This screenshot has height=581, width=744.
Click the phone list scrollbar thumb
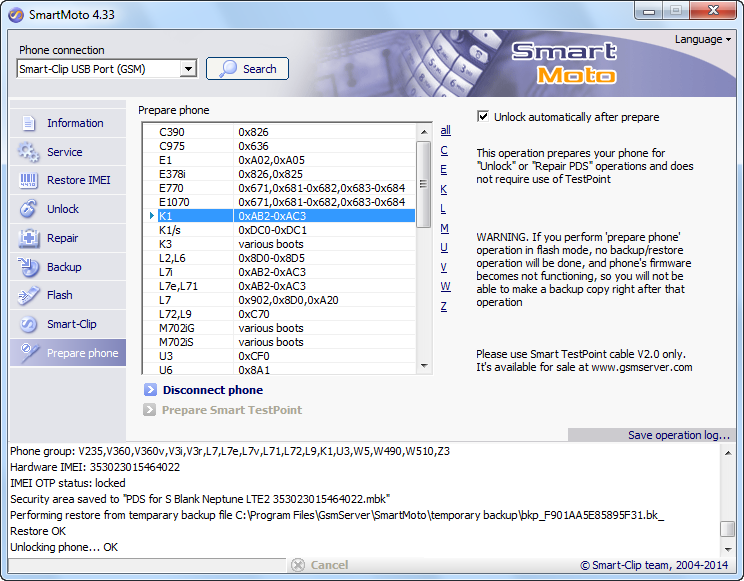[424, 184]
